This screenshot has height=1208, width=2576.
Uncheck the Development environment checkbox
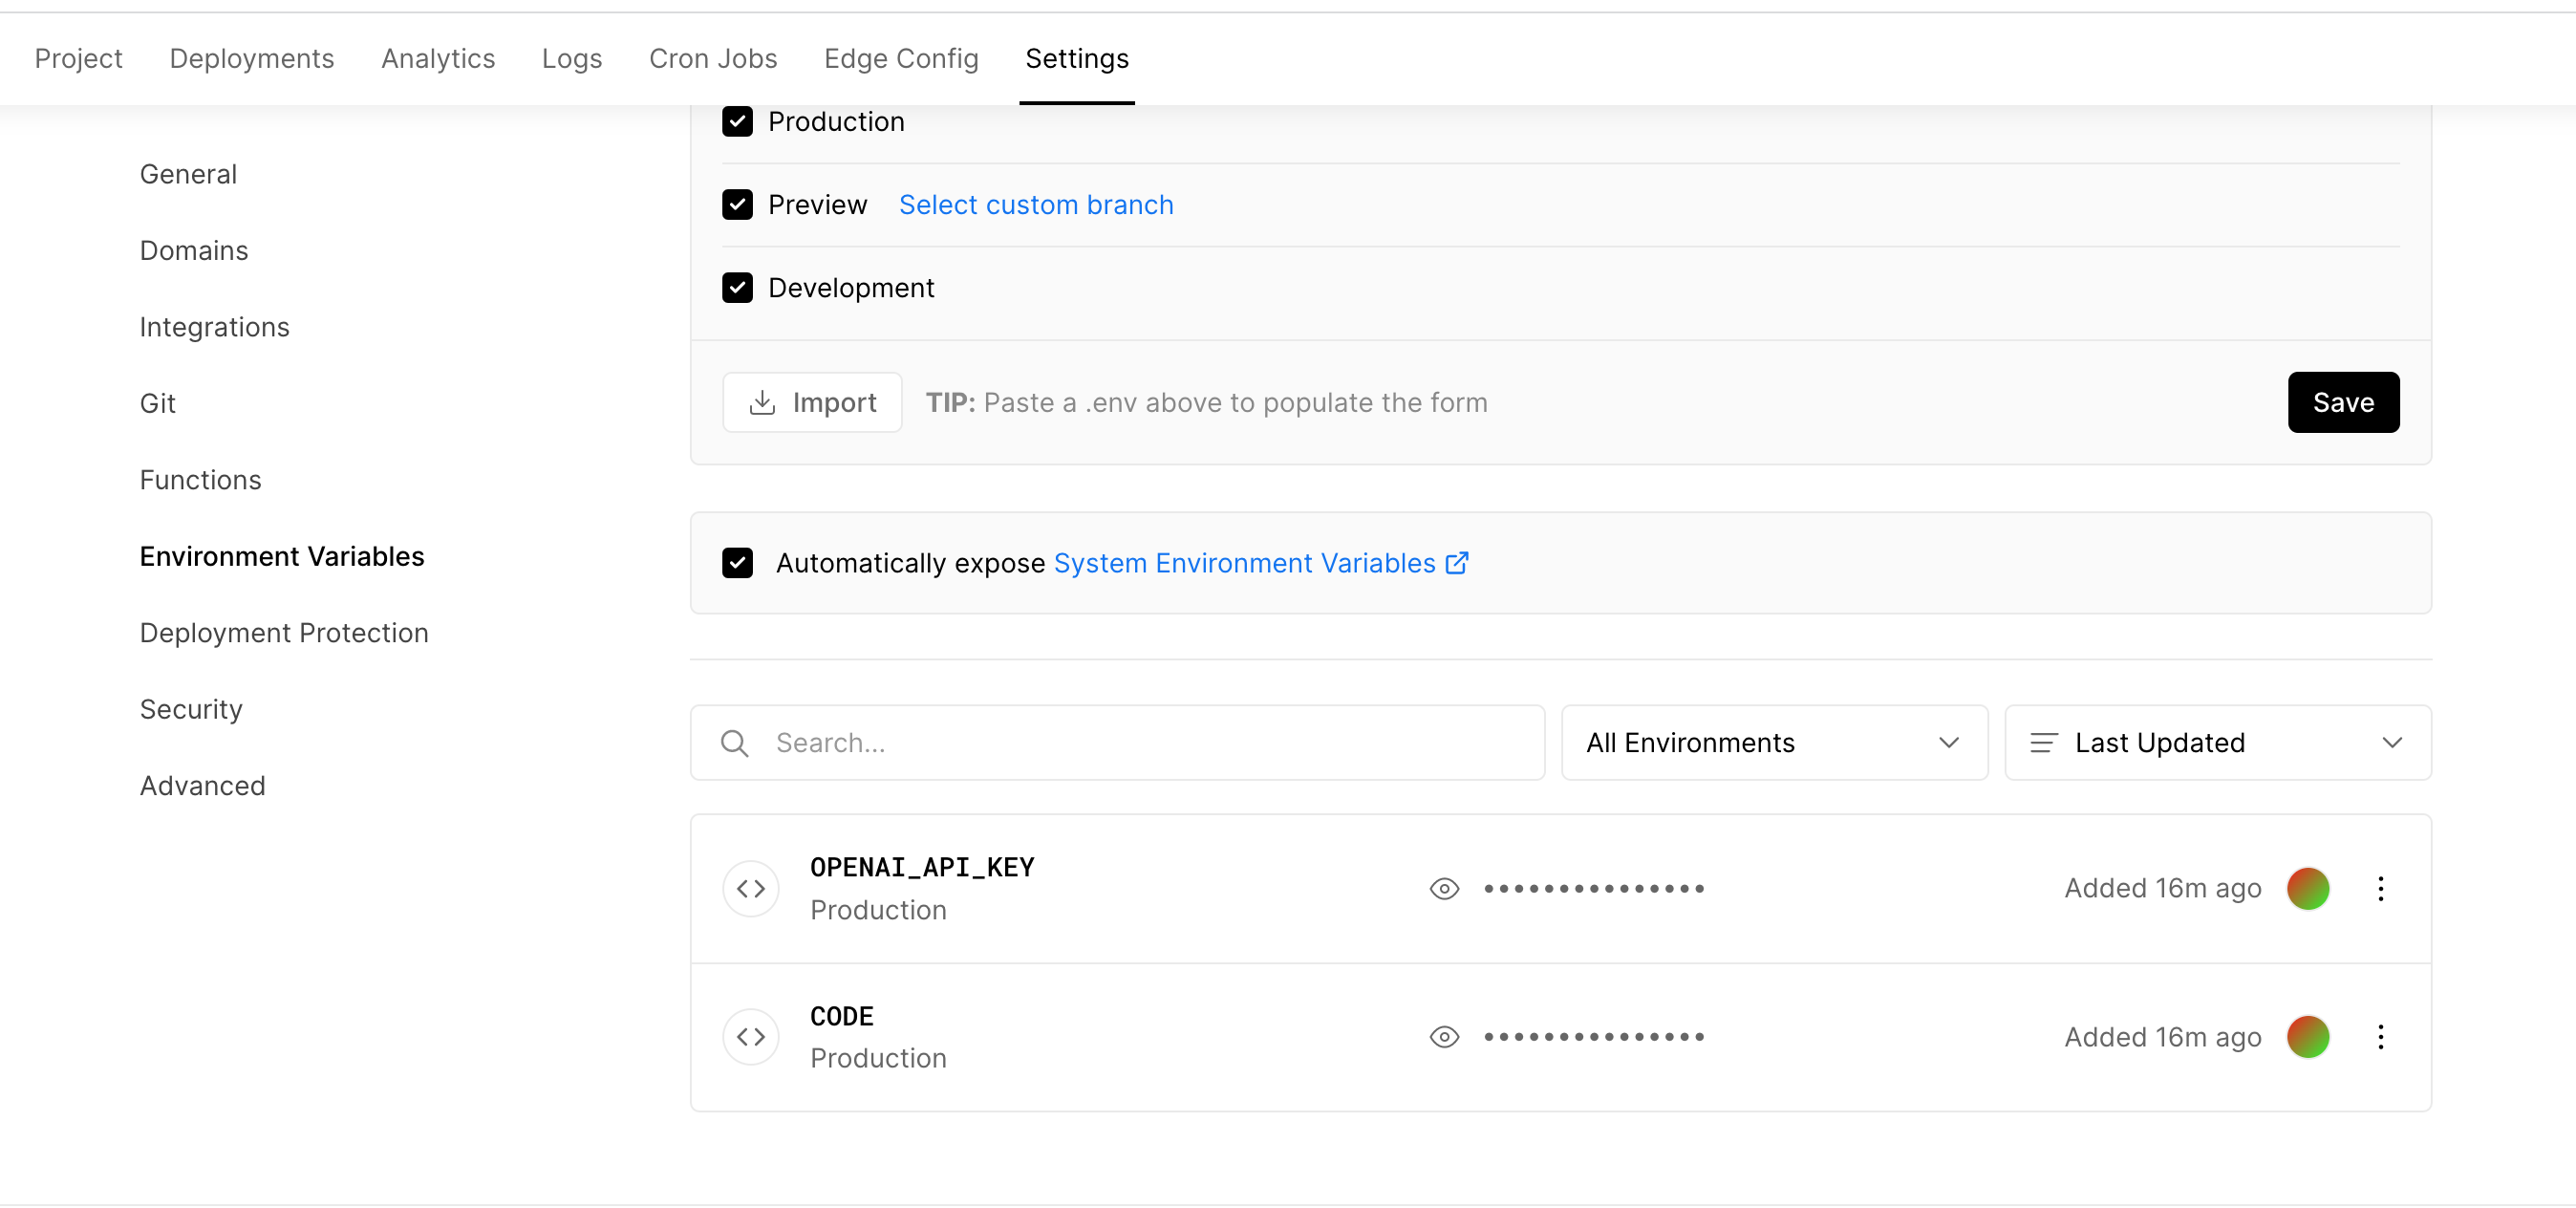(737, 287)
